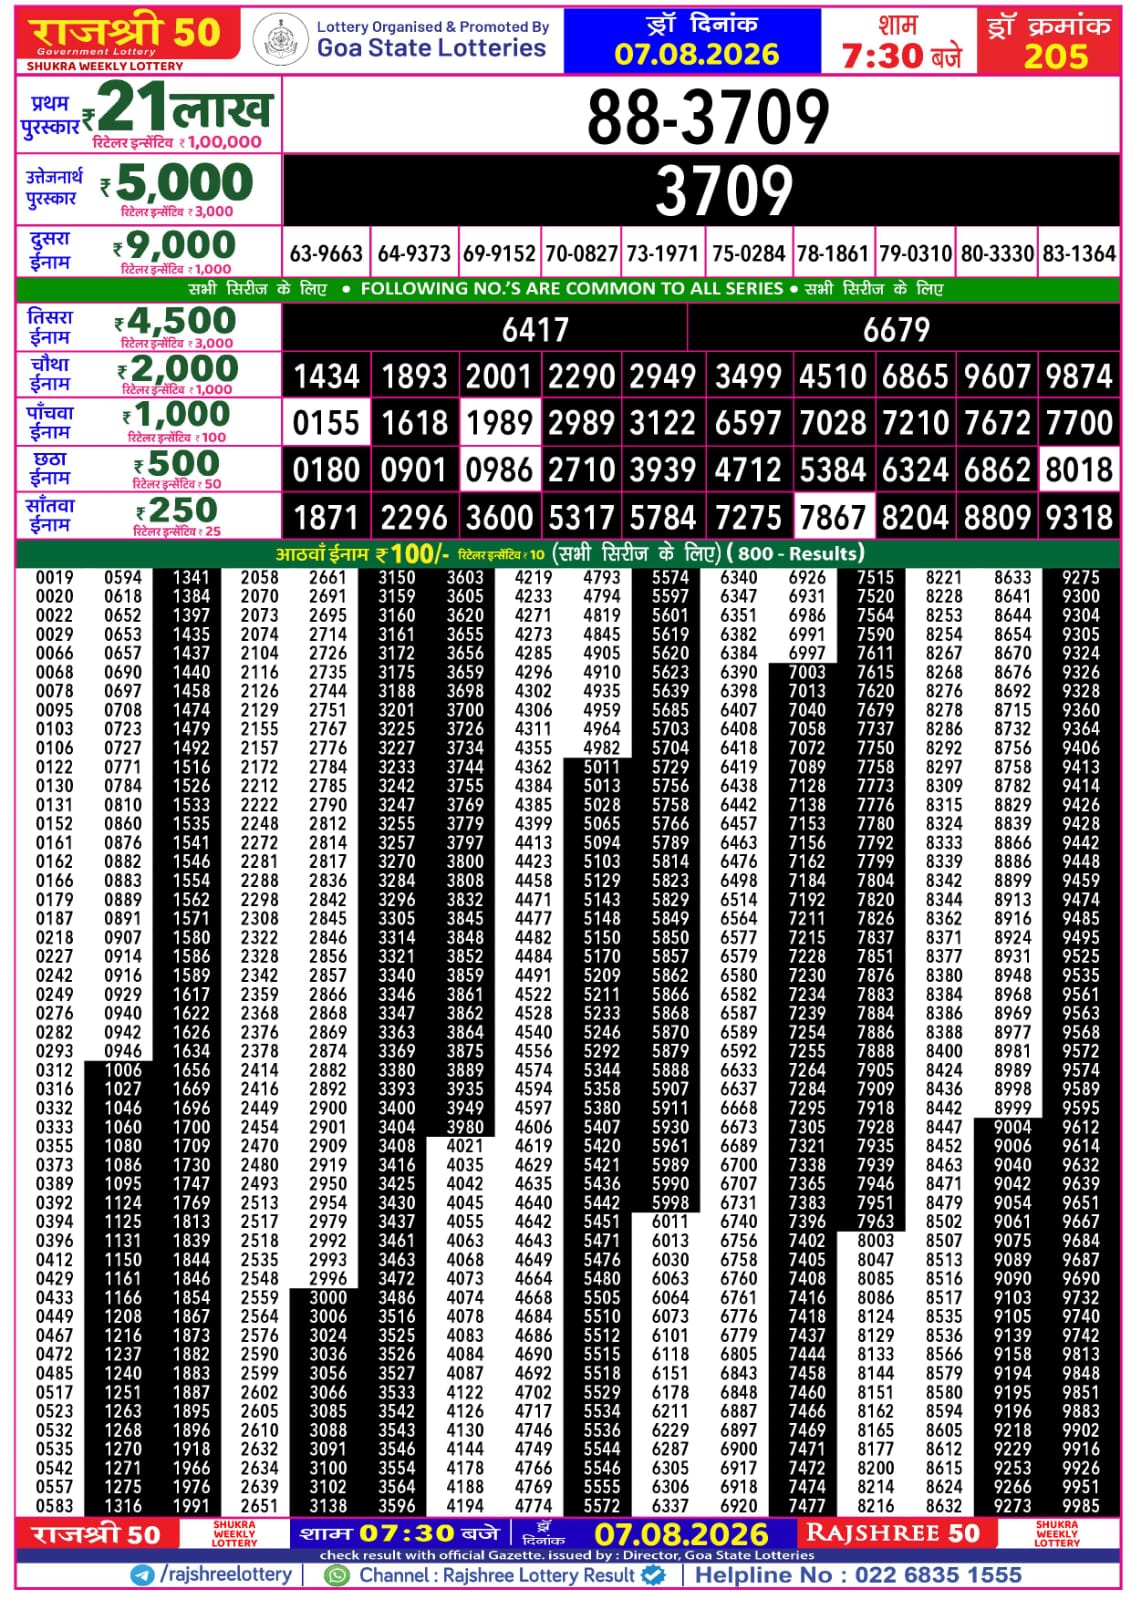The height and width of the screenshot is (1599, 1131).
Task: Click the footer RAJSHREE 50 English label
Action: [x=892, y=1533]
